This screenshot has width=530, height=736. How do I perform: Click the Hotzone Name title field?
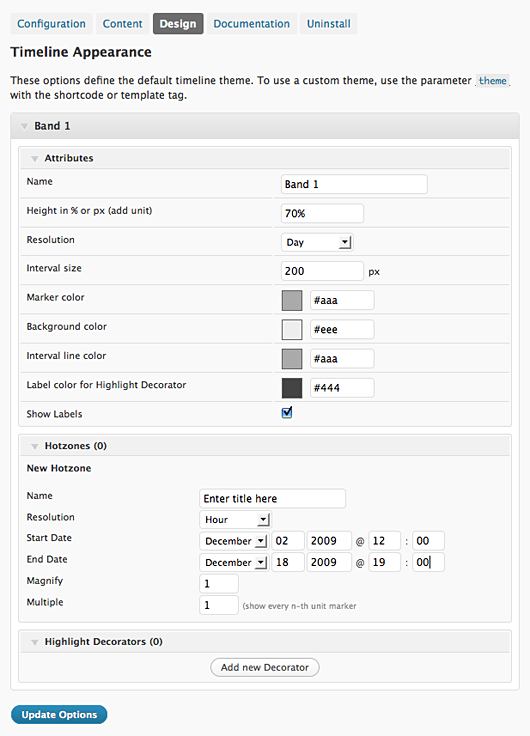click(273, 498)
